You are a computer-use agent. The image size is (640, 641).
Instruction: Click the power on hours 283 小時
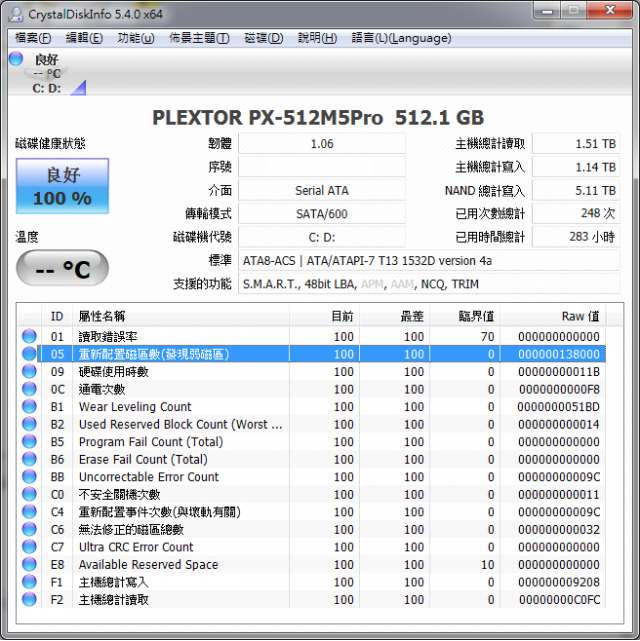575,237
